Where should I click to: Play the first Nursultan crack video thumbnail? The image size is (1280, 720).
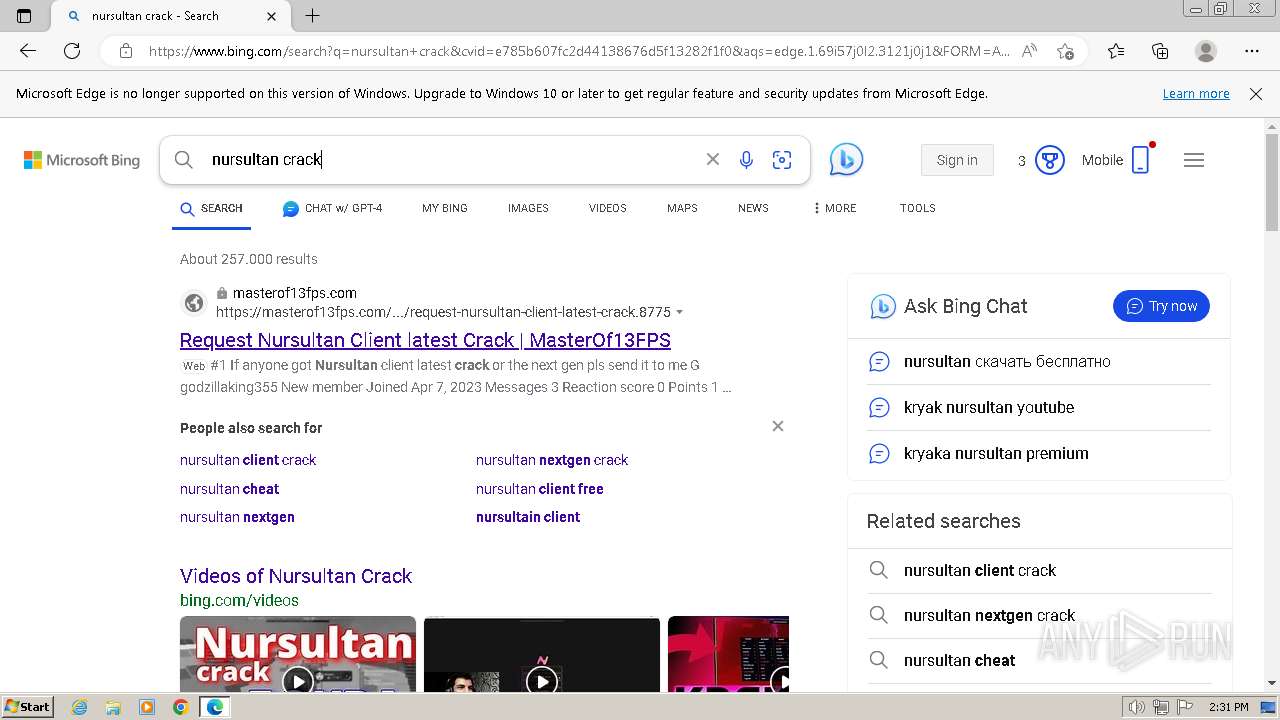298,654
